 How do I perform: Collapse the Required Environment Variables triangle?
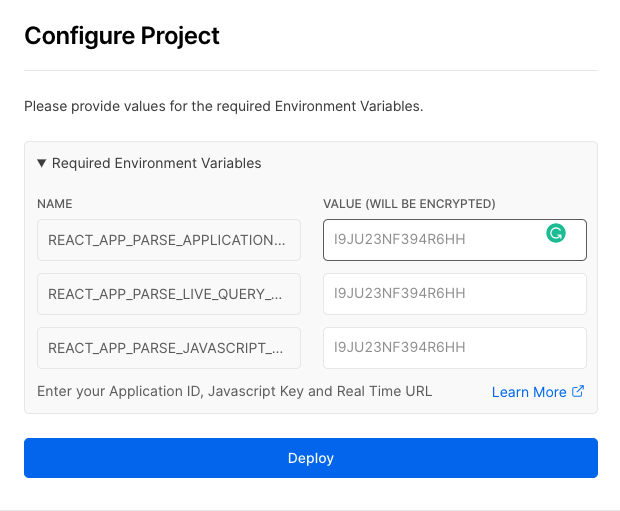(42, 163)
